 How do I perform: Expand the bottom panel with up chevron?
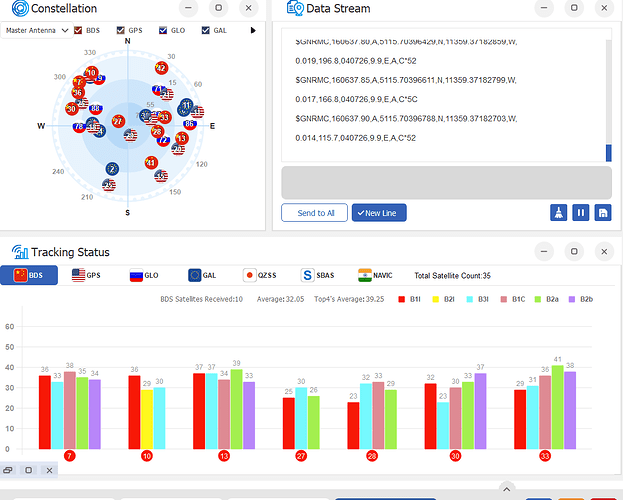click(507, 489)
